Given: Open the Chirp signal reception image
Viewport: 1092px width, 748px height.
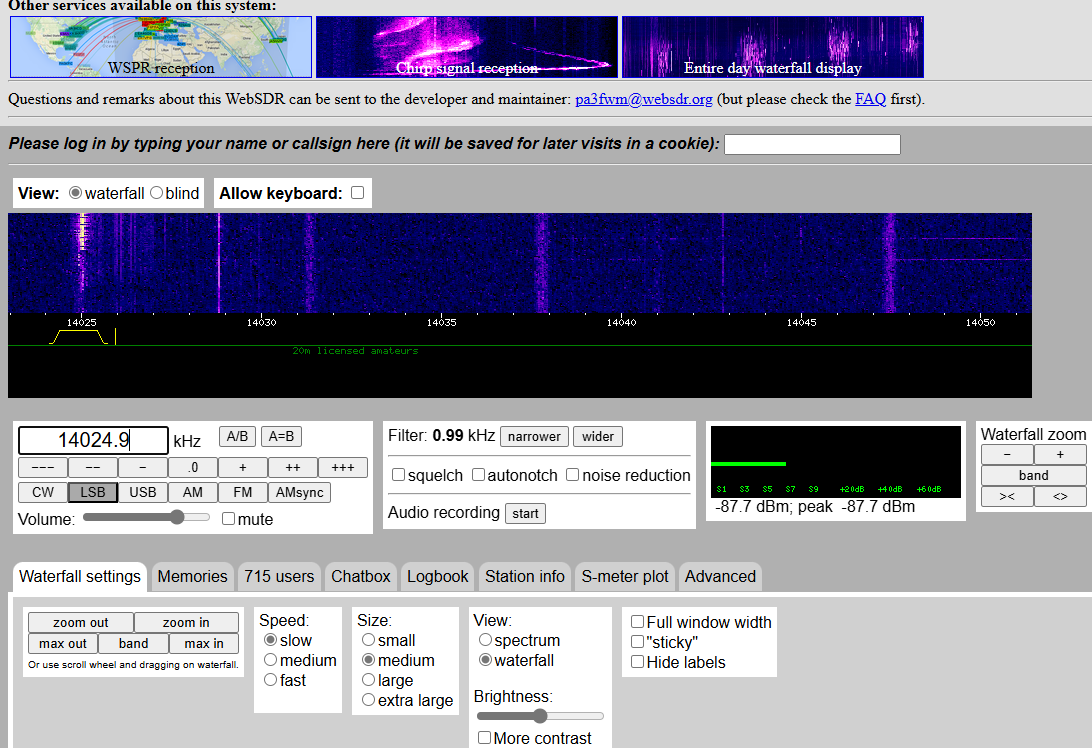Looking at the screenshot, I should click(x=466, y=46).
